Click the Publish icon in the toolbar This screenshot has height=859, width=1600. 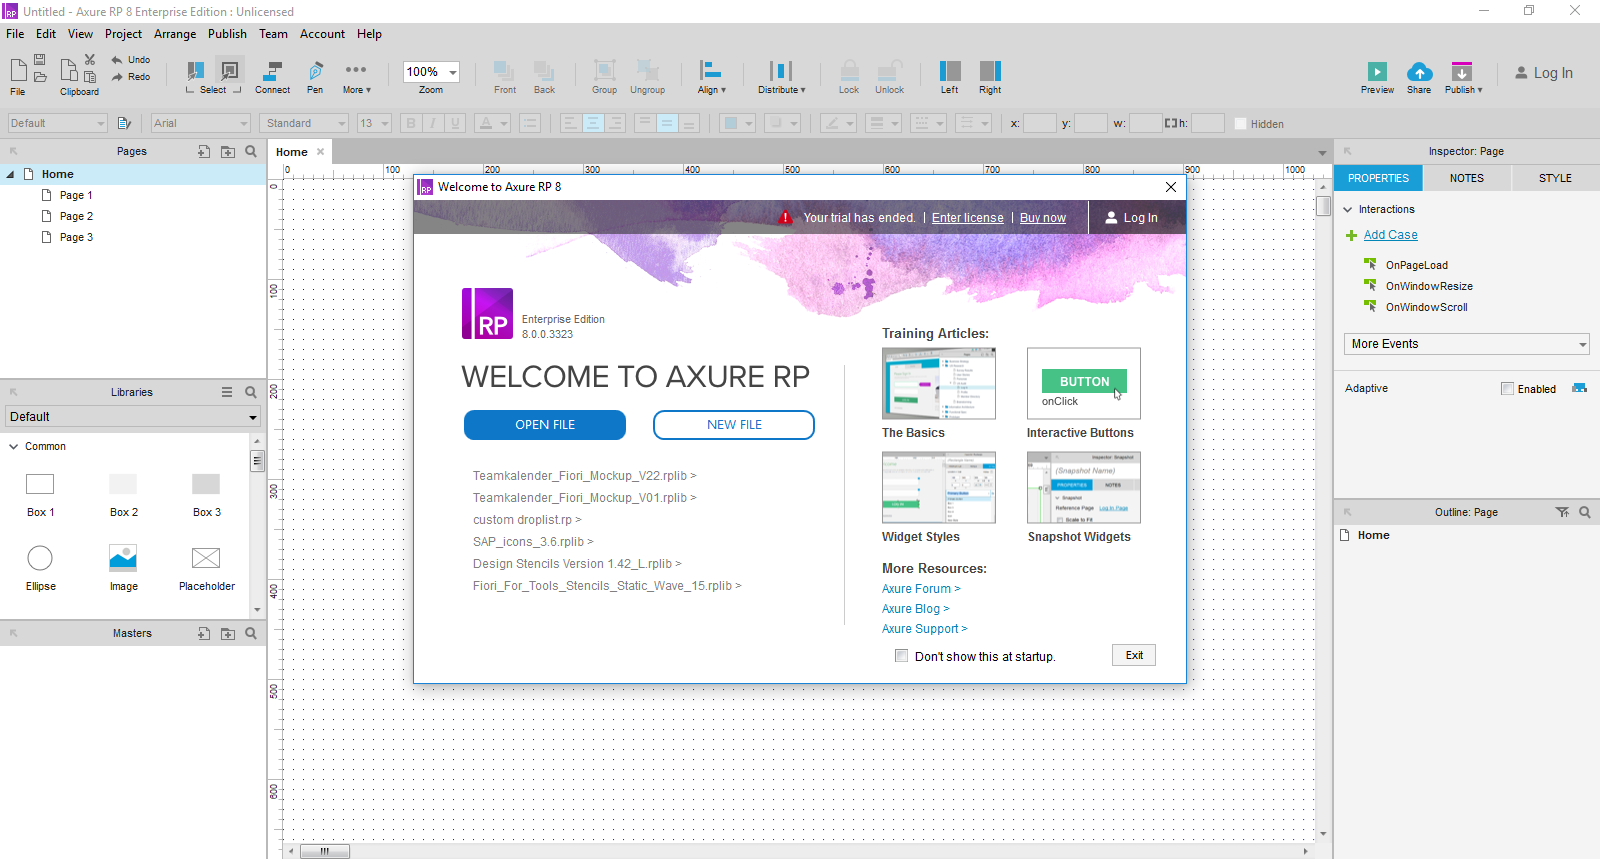click(x=1462, y=72)
